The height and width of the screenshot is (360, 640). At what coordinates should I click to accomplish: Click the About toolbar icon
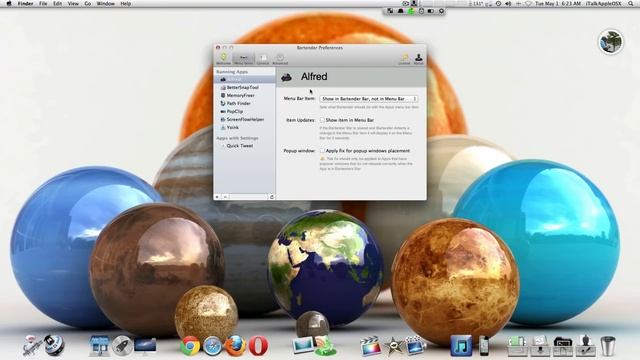[418, 59]
